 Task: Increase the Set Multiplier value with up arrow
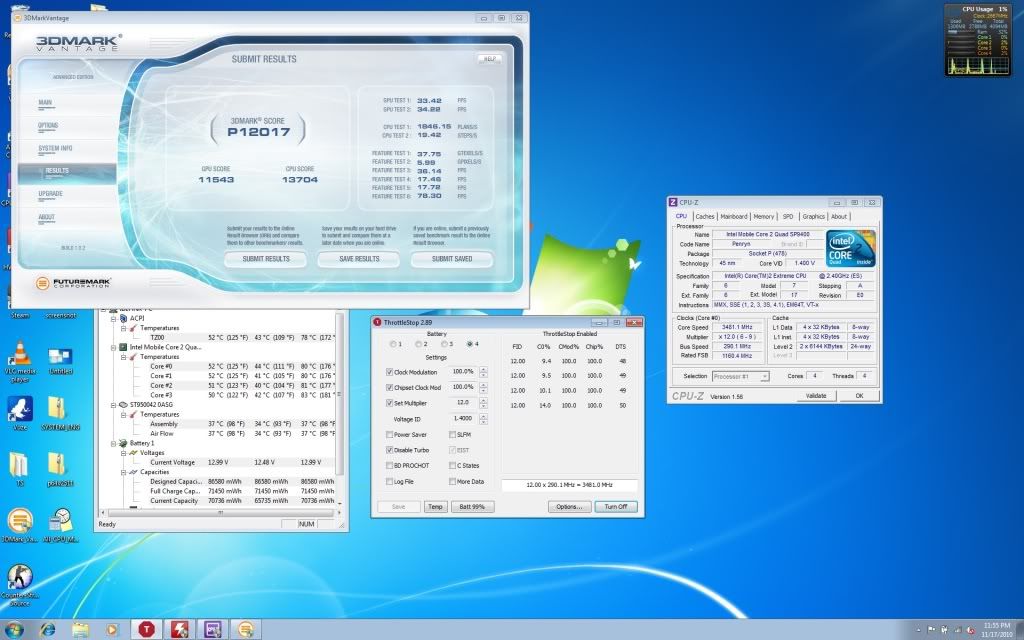(483, 401)
